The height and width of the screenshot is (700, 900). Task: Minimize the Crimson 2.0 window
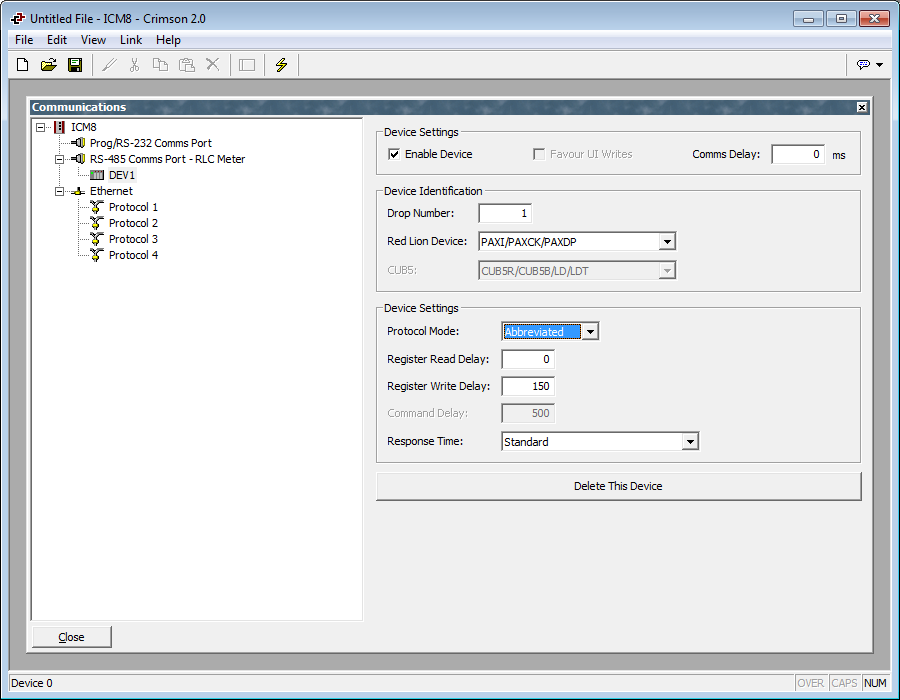[x=808, y=19]
